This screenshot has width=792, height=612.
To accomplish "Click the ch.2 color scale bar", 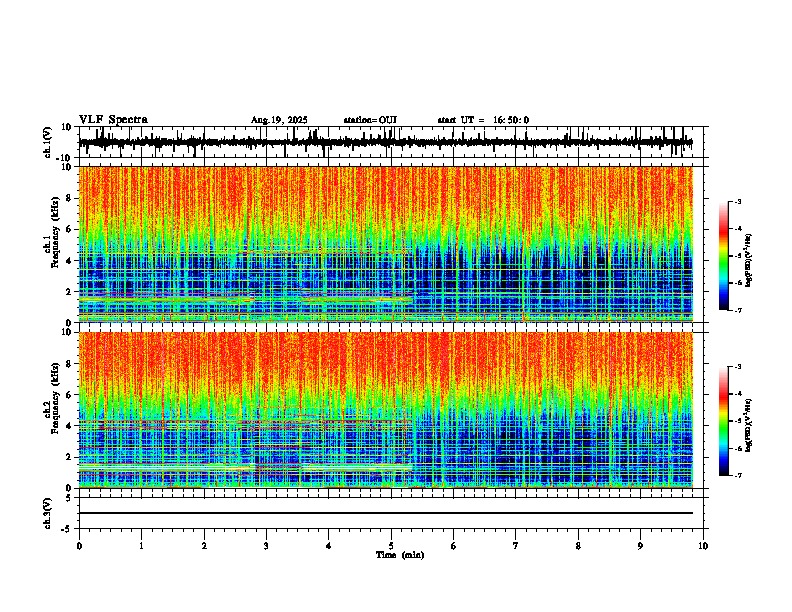I will [x=724, y=421].
